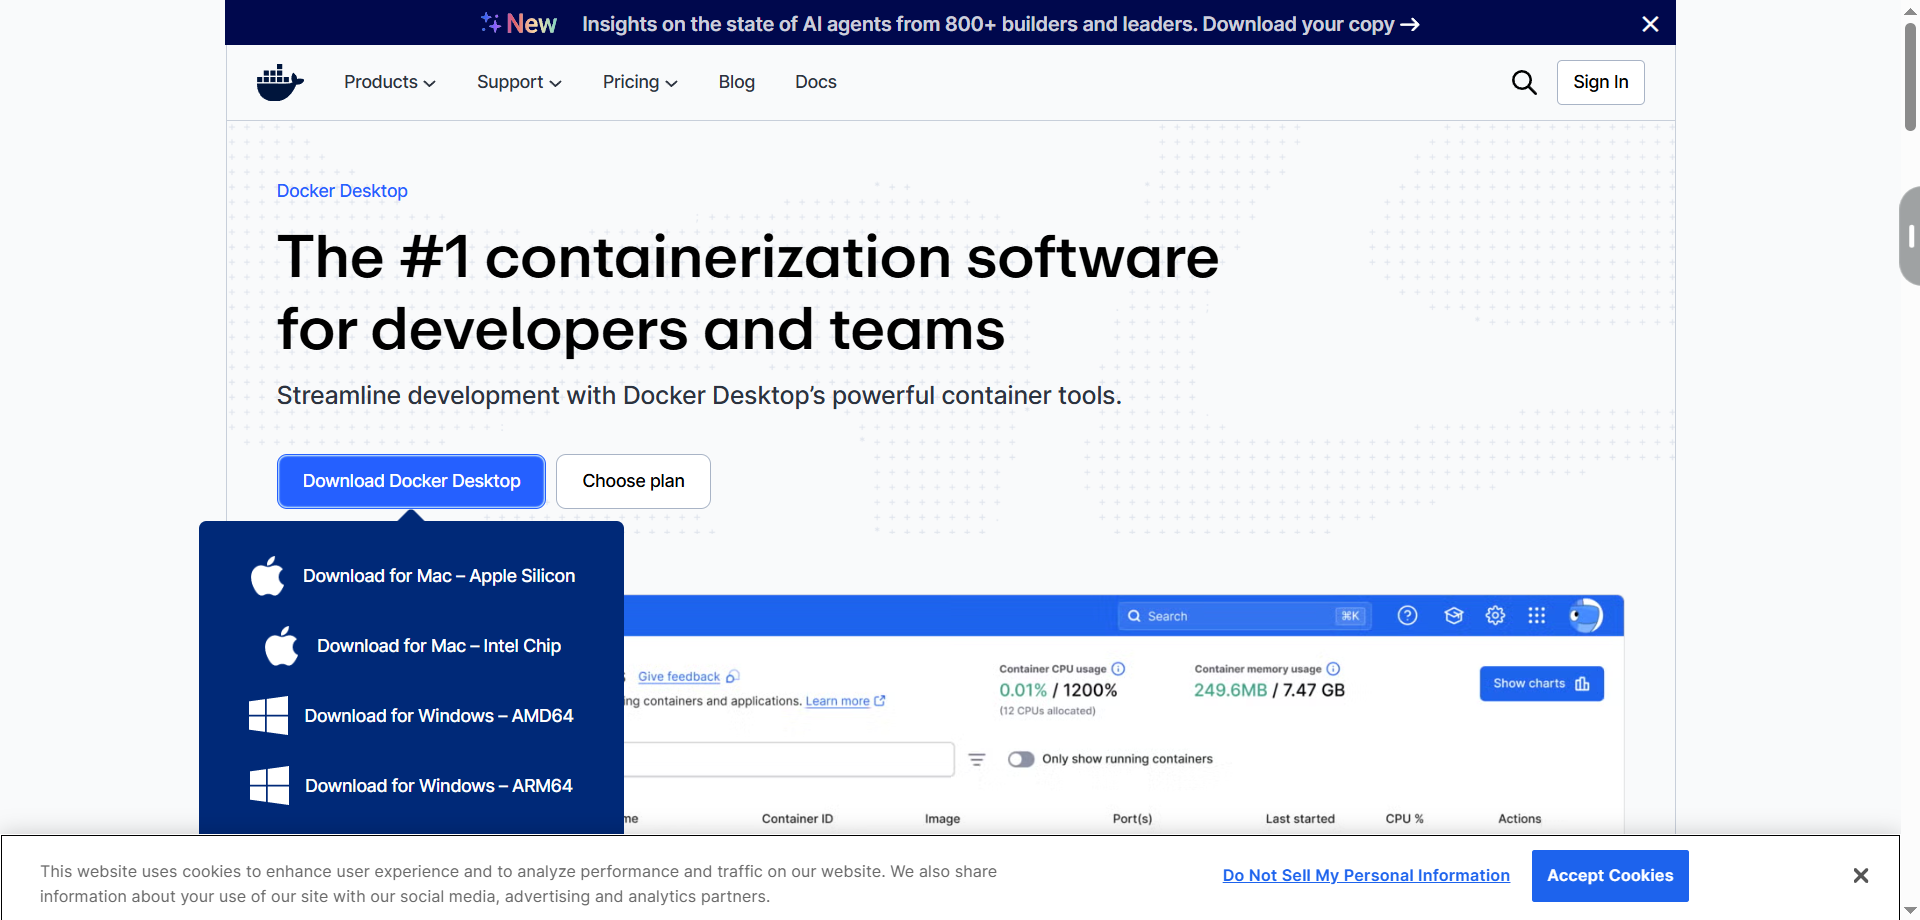Click the CPU usage info icon
Screen dimensions: 1920x920
[x=1118, y=669]
